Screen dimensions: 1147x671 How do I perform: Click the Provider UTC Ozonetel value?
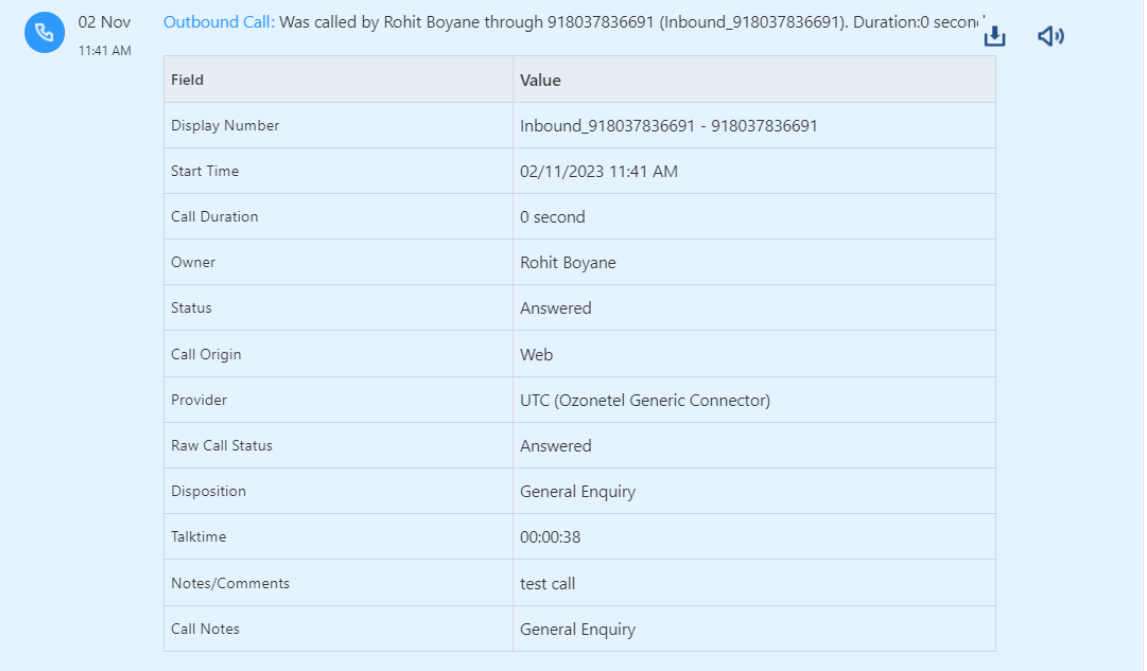[x=644, y=400]
